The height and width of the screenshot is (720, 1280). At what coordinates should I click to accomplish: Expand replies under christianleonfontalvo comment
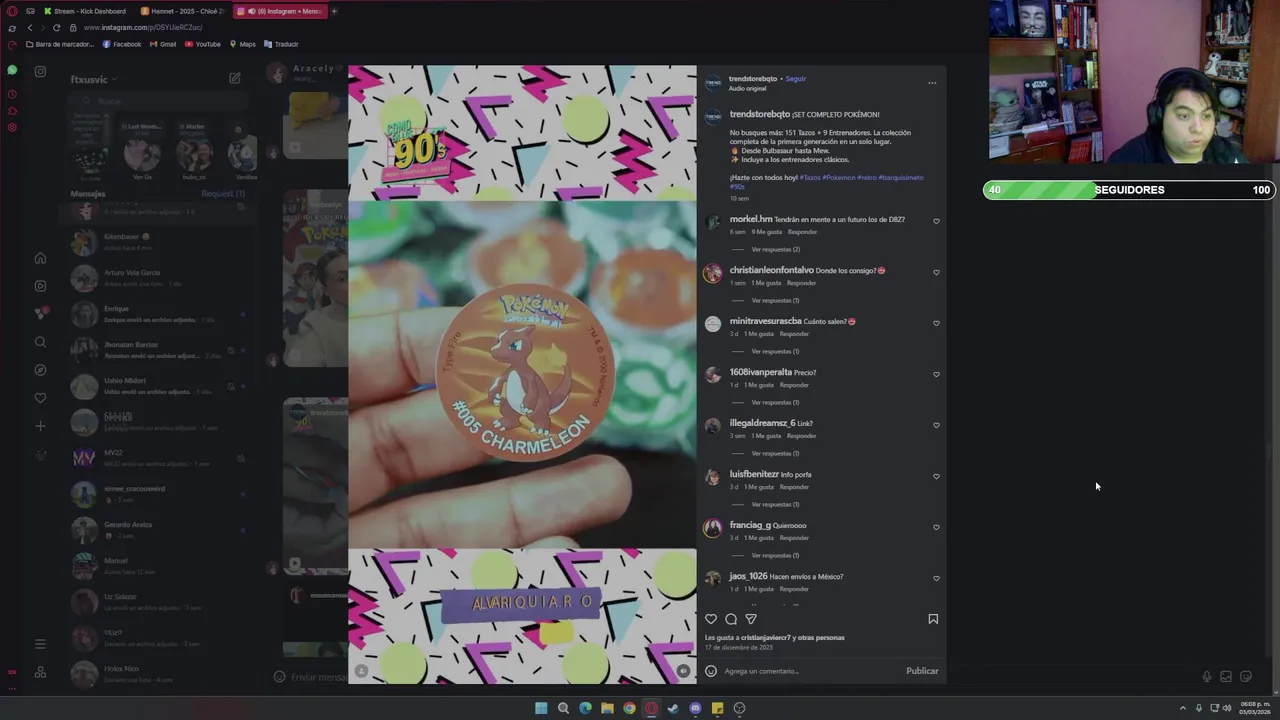(x=775, y=300)
